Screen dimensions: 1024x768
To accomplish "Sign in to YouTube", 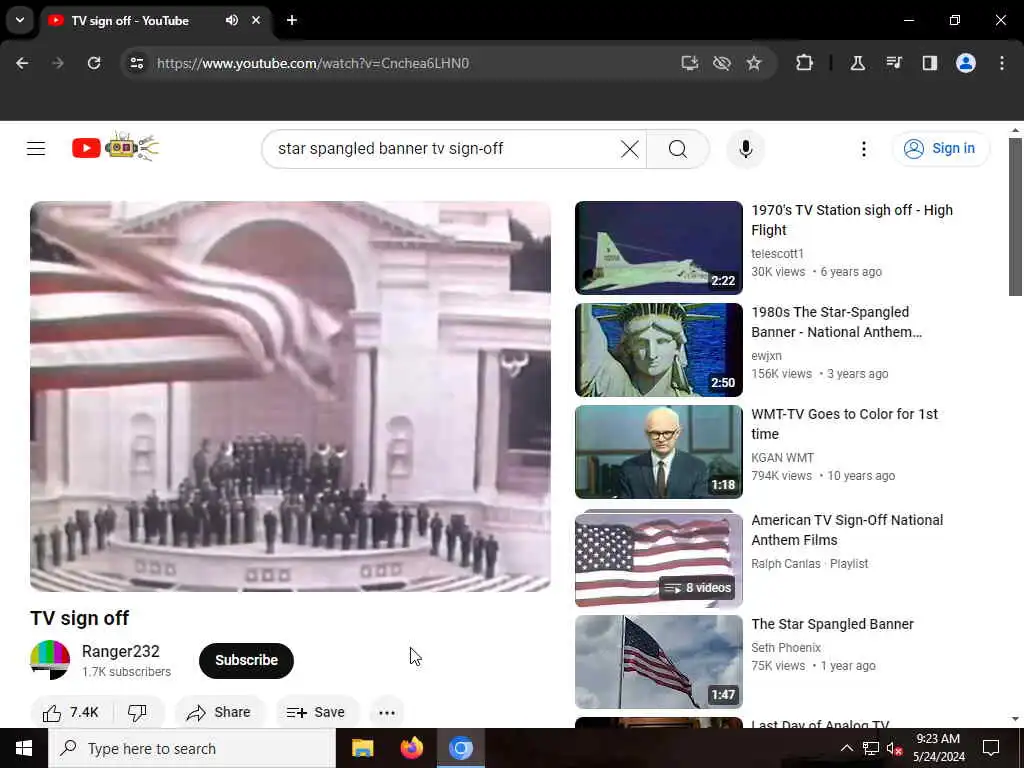I will pyautogui.click(x=940, y=149).
